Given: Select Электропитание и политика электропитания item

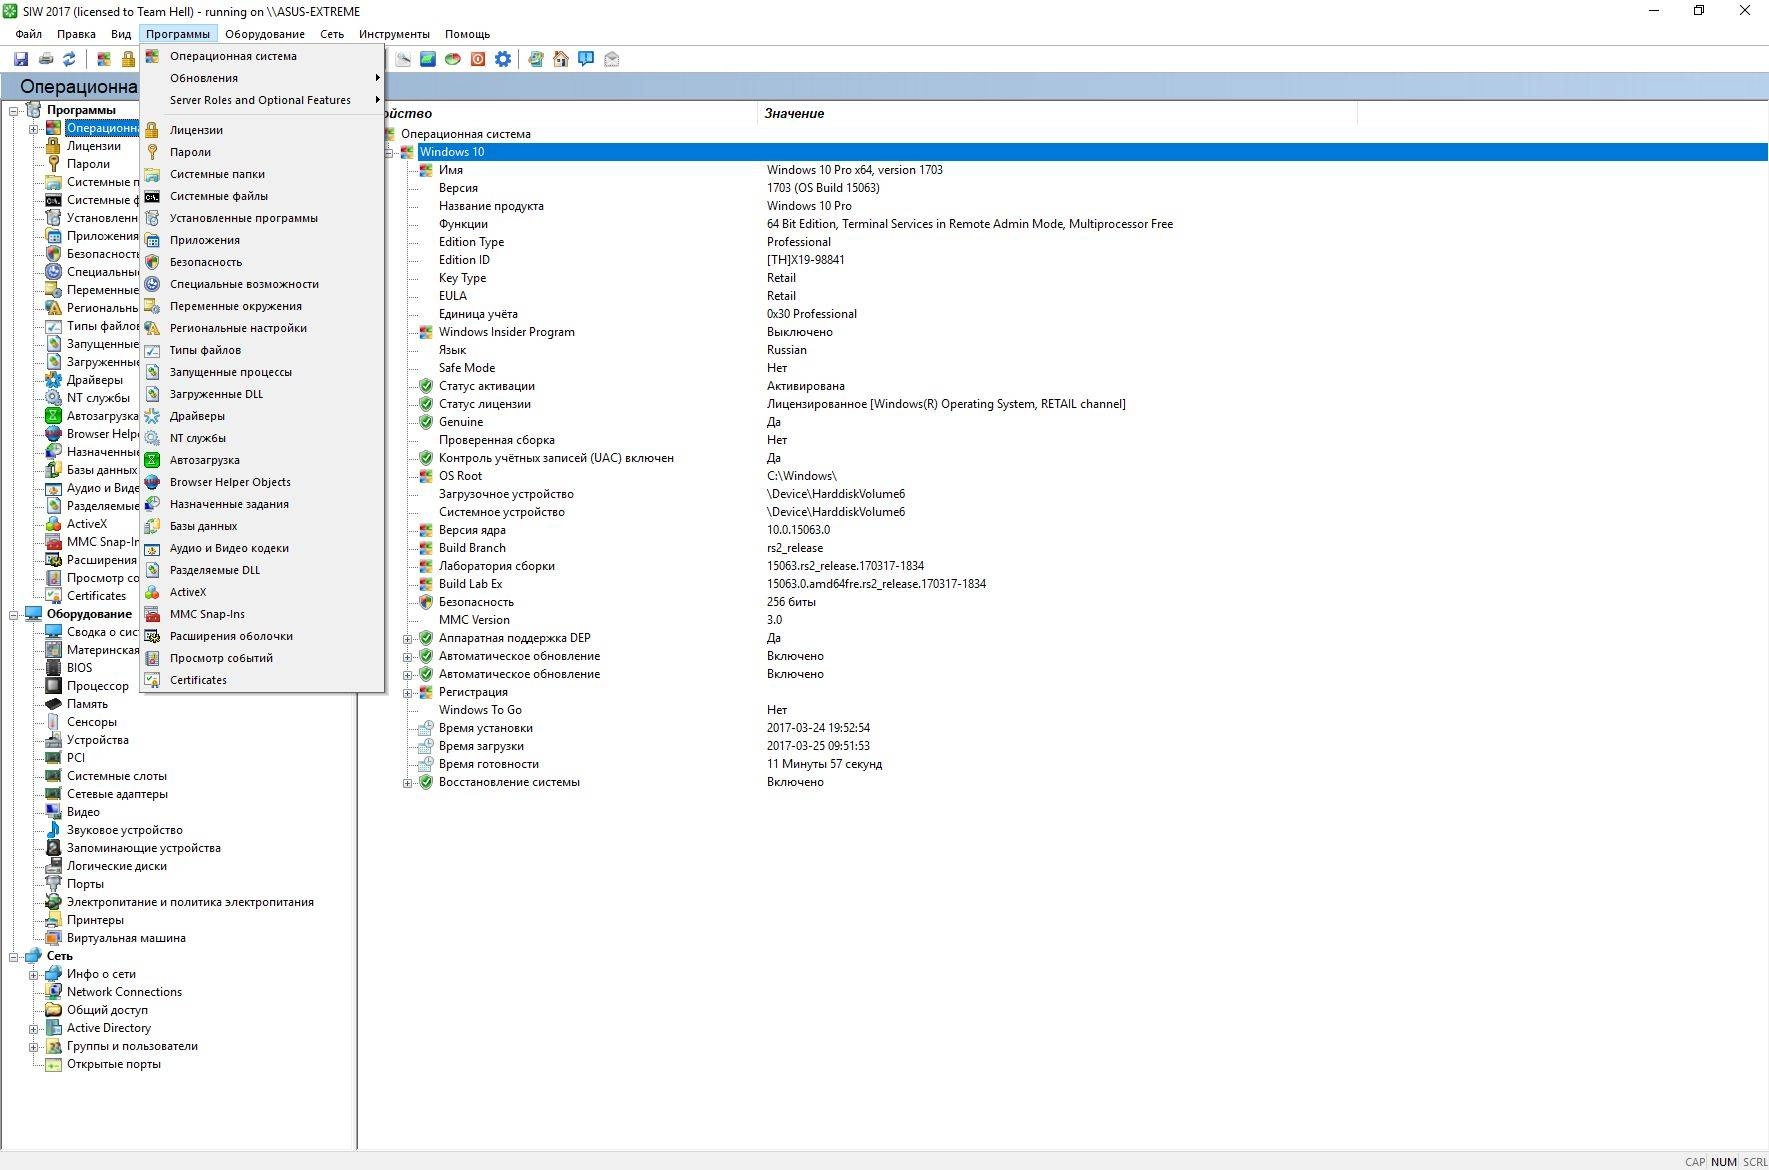Looking at the screenshot, I should click(190, 902).
